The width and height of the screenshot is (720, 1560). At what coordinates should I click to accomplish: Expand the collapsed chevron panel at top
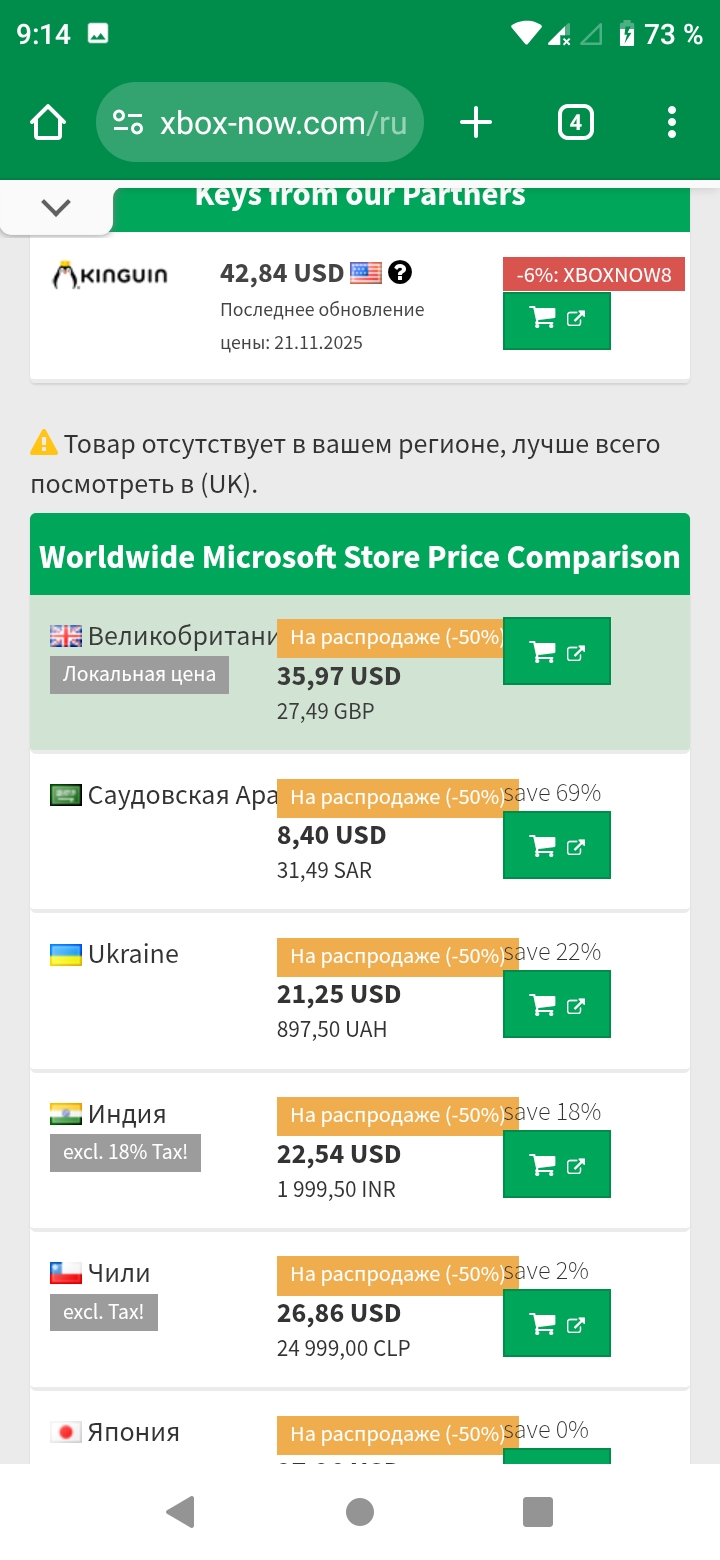[56, 208]
